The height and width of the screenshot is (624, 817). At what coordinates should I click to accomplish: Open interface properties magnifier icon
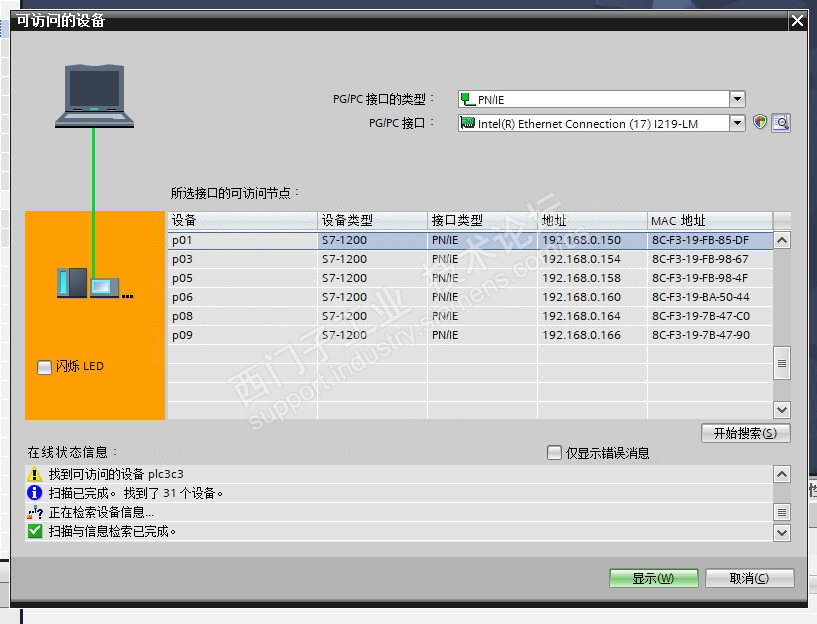pyautogui.click(x=781, y=123)
